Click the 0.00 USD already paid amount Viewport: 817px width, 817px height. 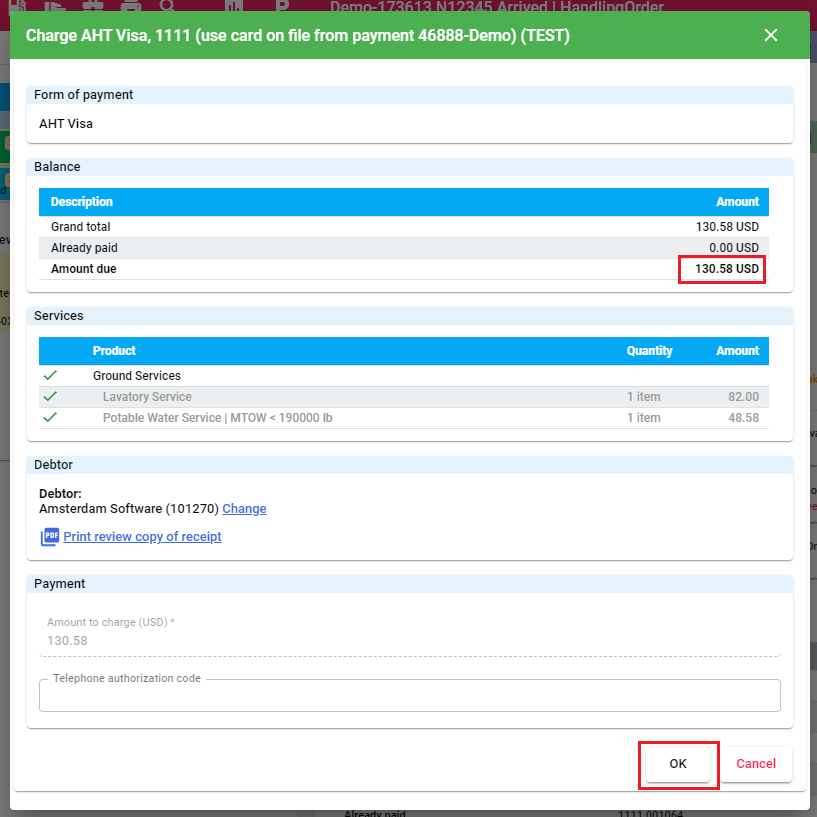click(734, 248)
